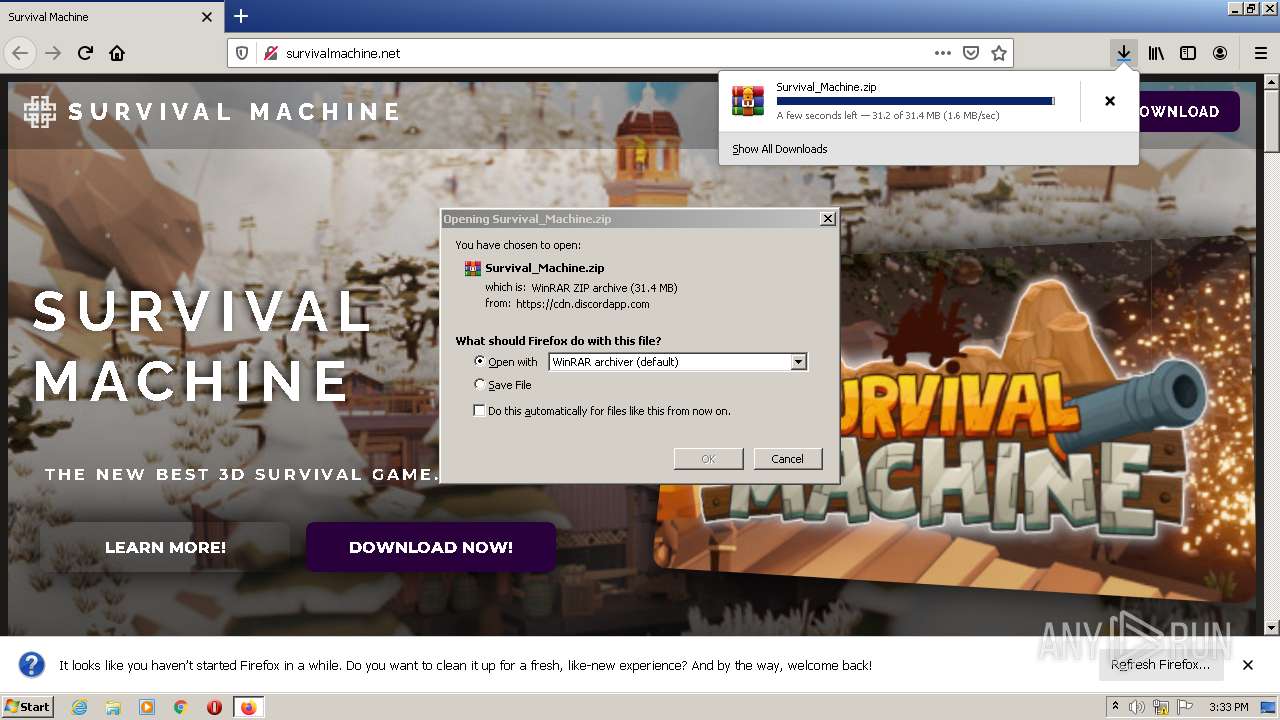Click Show All Downloads
The height and width of the screenshot is (720, 1280).
pyautogui.click(x=779, y=149)
